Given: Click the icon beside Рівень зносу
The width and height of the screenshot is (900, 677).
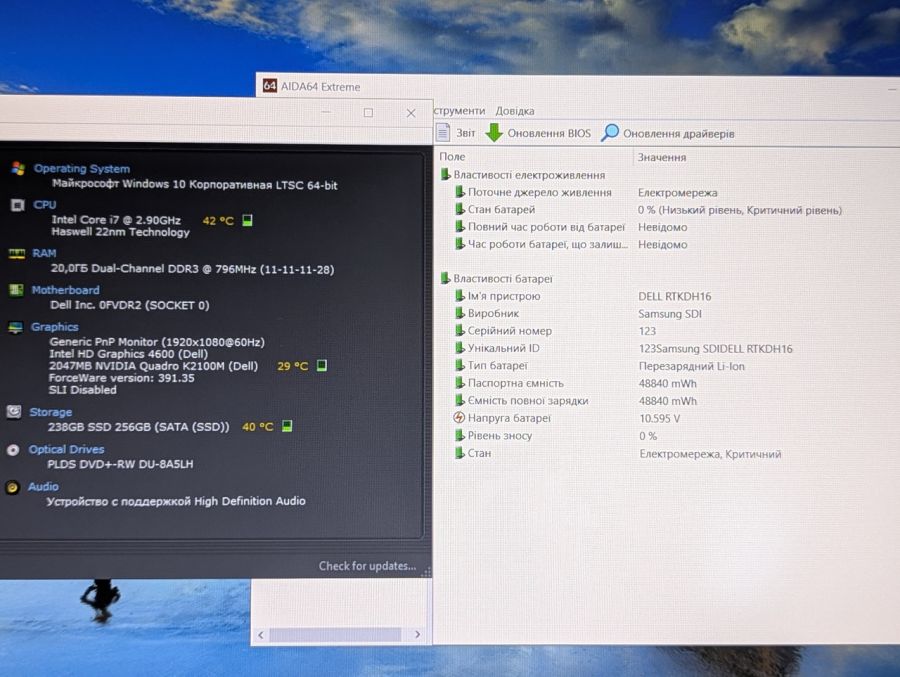Looking at the screenshot, I should 460,435.
